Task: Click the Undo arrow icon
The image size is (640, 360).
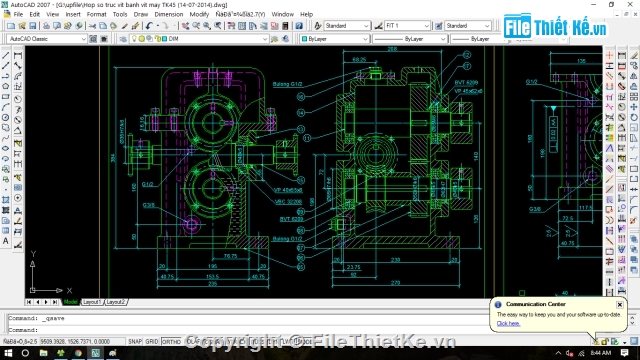Action: (x=149, y=26)
